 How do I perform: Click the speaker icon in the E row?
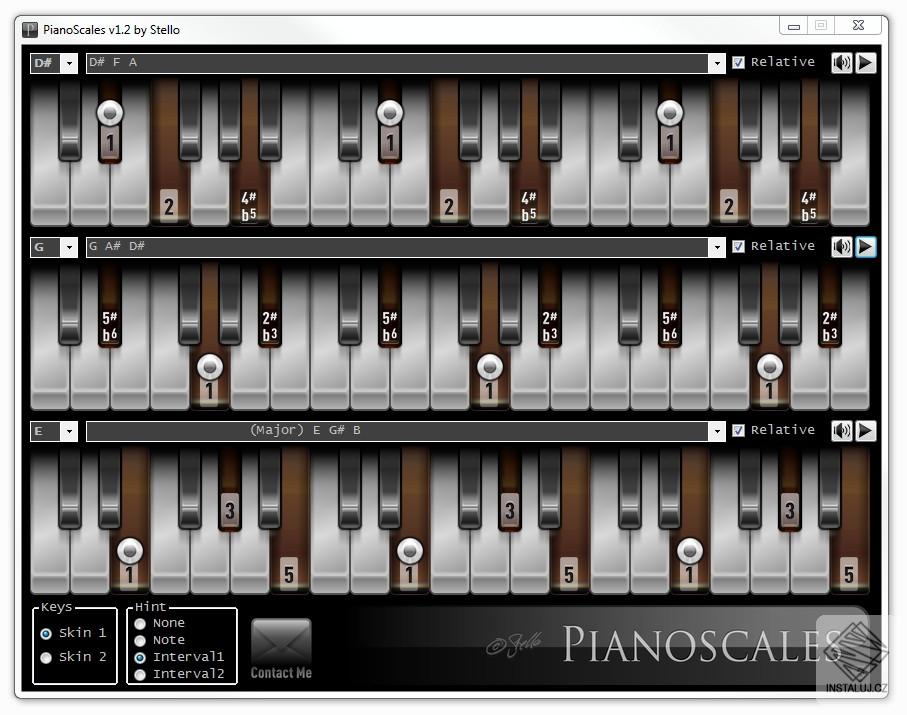(x=842, y=431)
